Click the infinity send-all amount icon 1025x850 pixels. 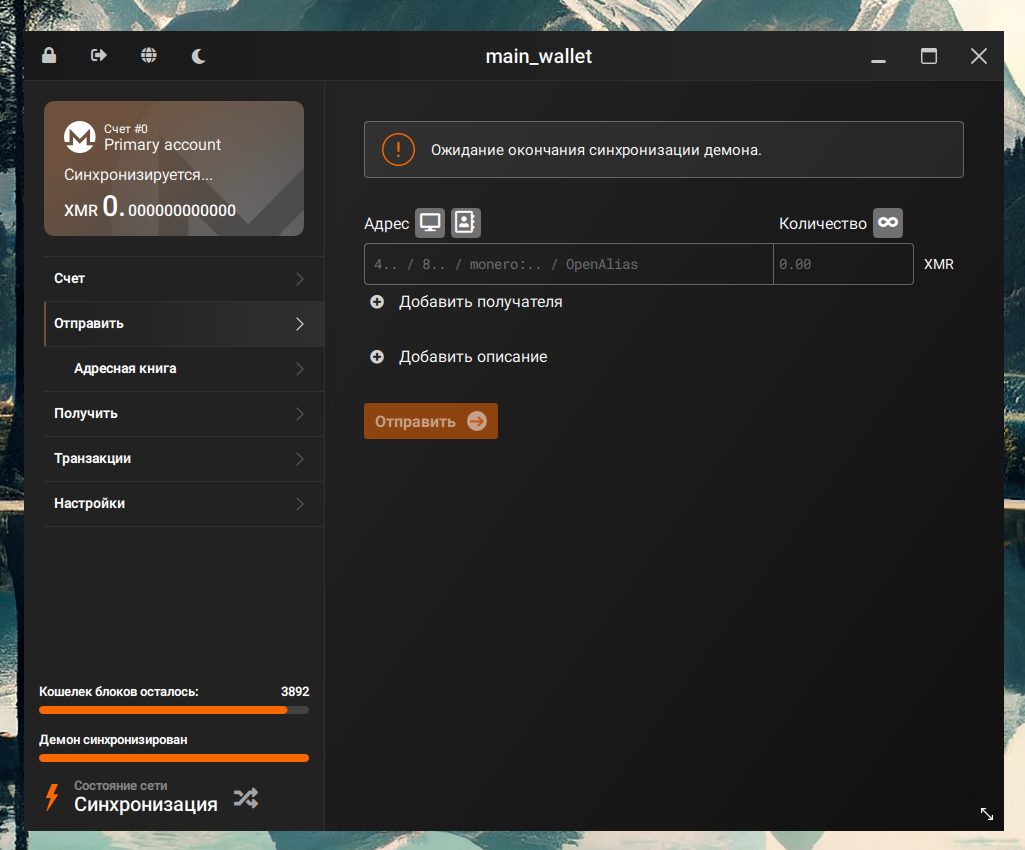[887, 223]
